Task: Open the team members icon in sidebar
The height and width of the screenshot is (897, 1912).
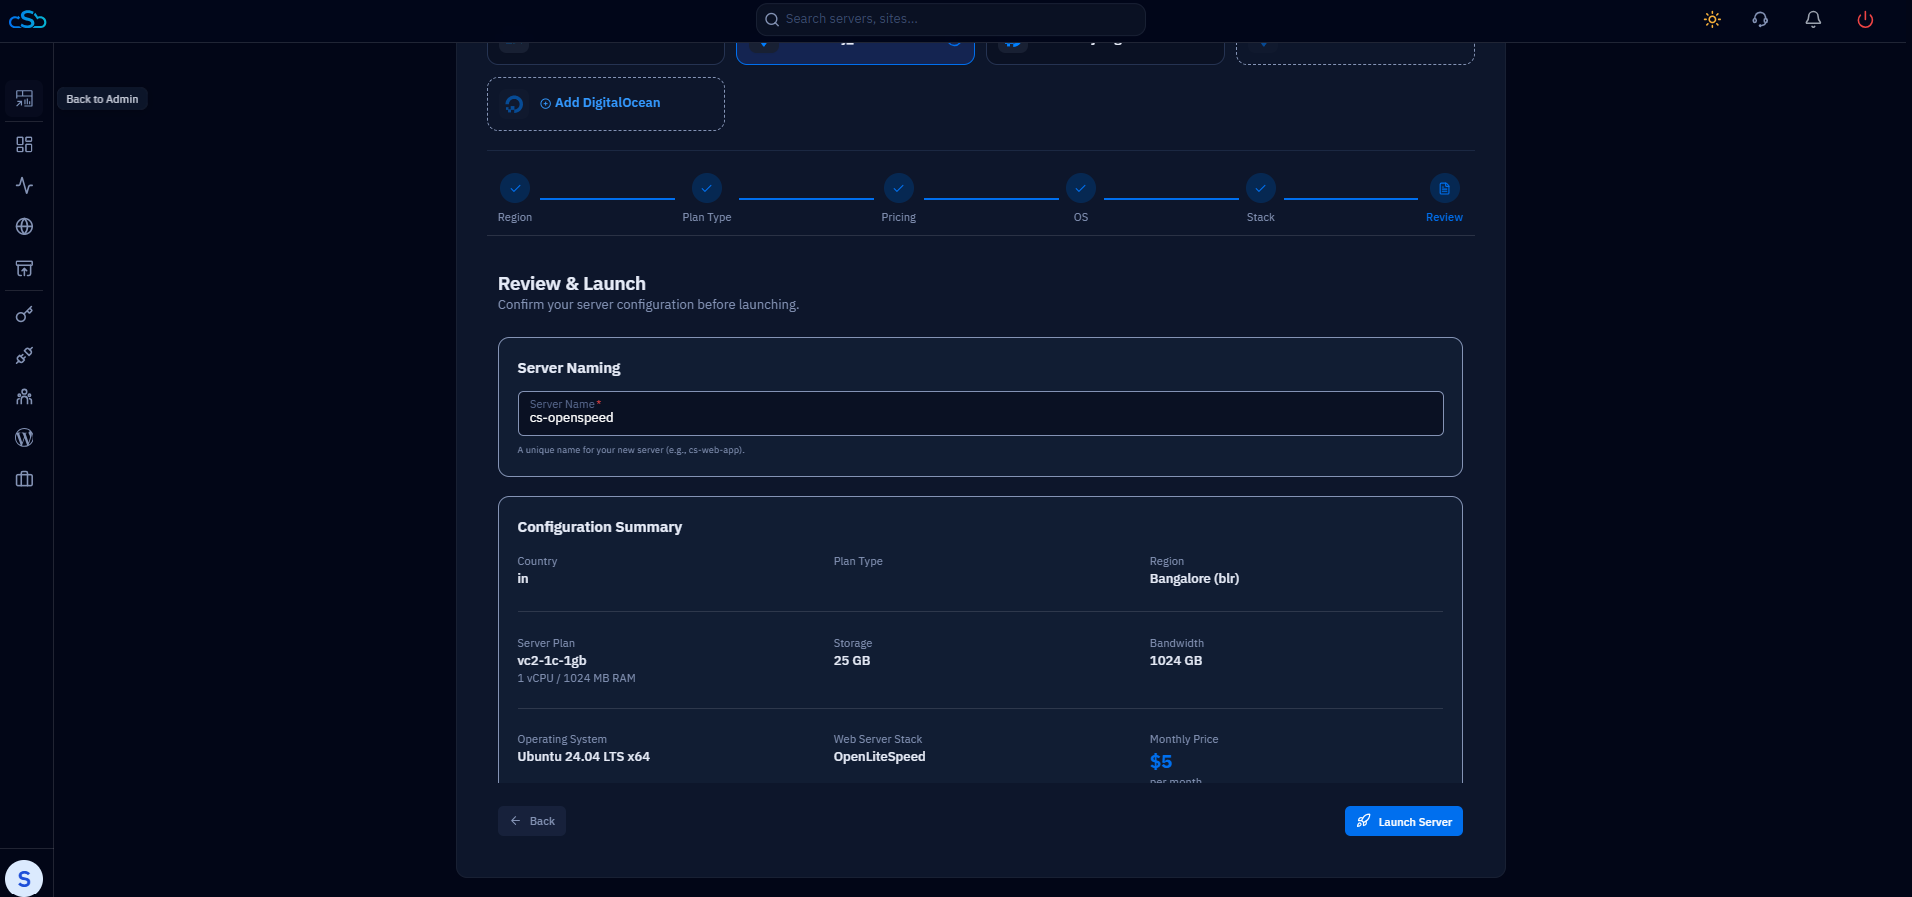Action: point(25,397)
